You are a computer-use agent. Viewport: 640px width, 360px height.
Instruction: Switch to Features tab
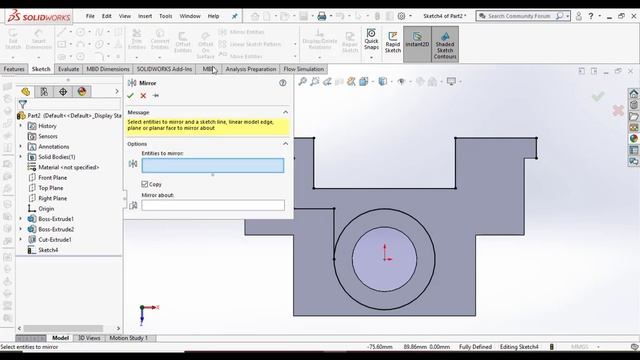click(x=14, y=69)
